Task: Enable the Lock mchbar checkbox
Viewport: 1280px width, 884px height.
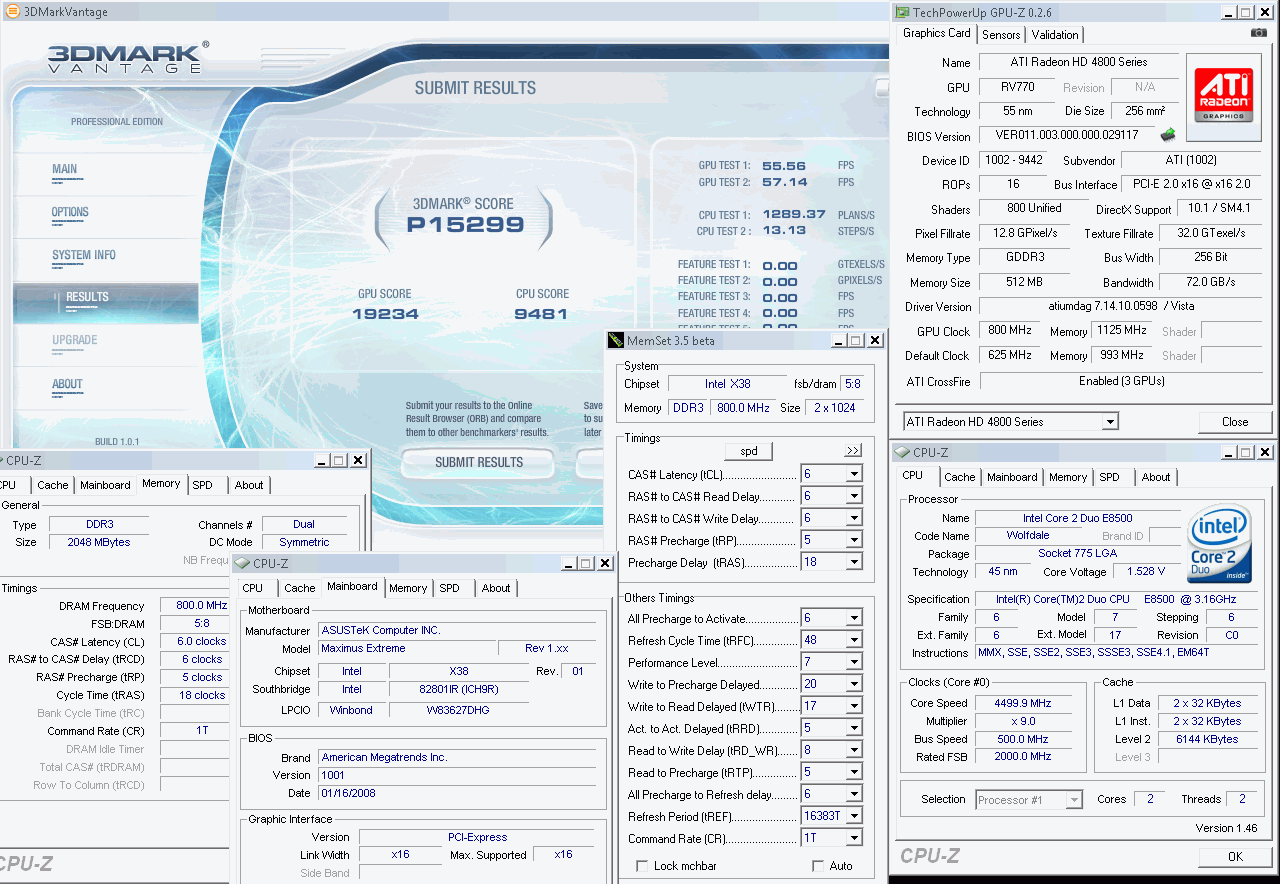Action: pos(642,865)
